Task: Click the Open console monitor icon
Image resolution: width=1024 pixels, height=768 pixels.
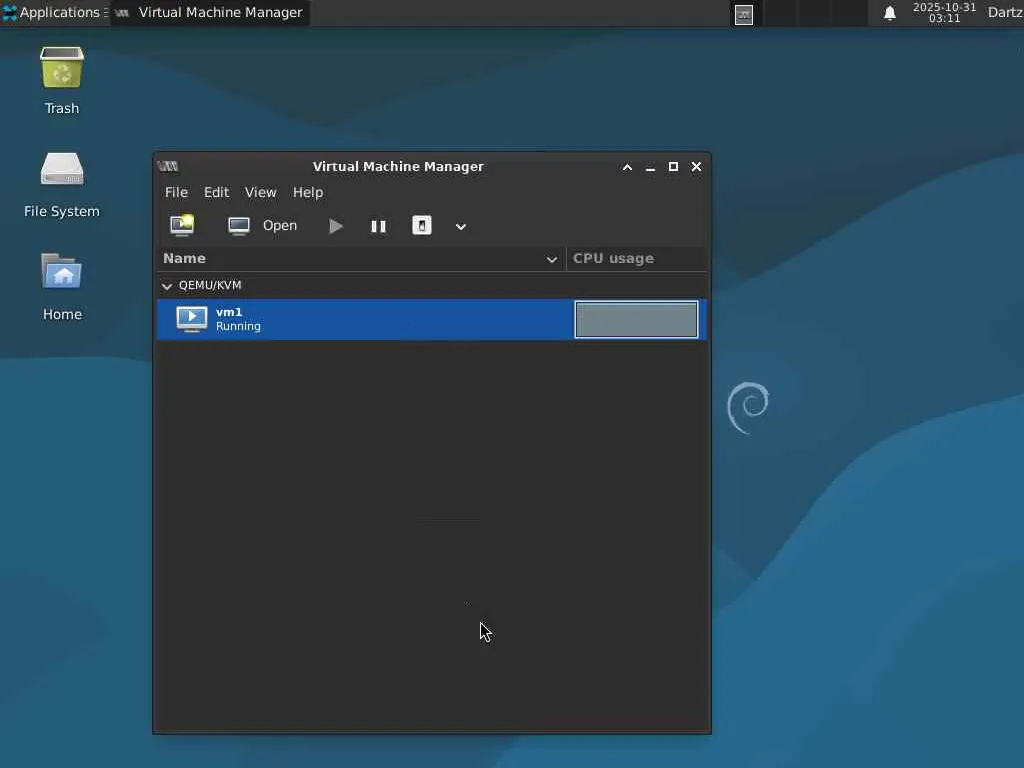Action: point(239,226)
